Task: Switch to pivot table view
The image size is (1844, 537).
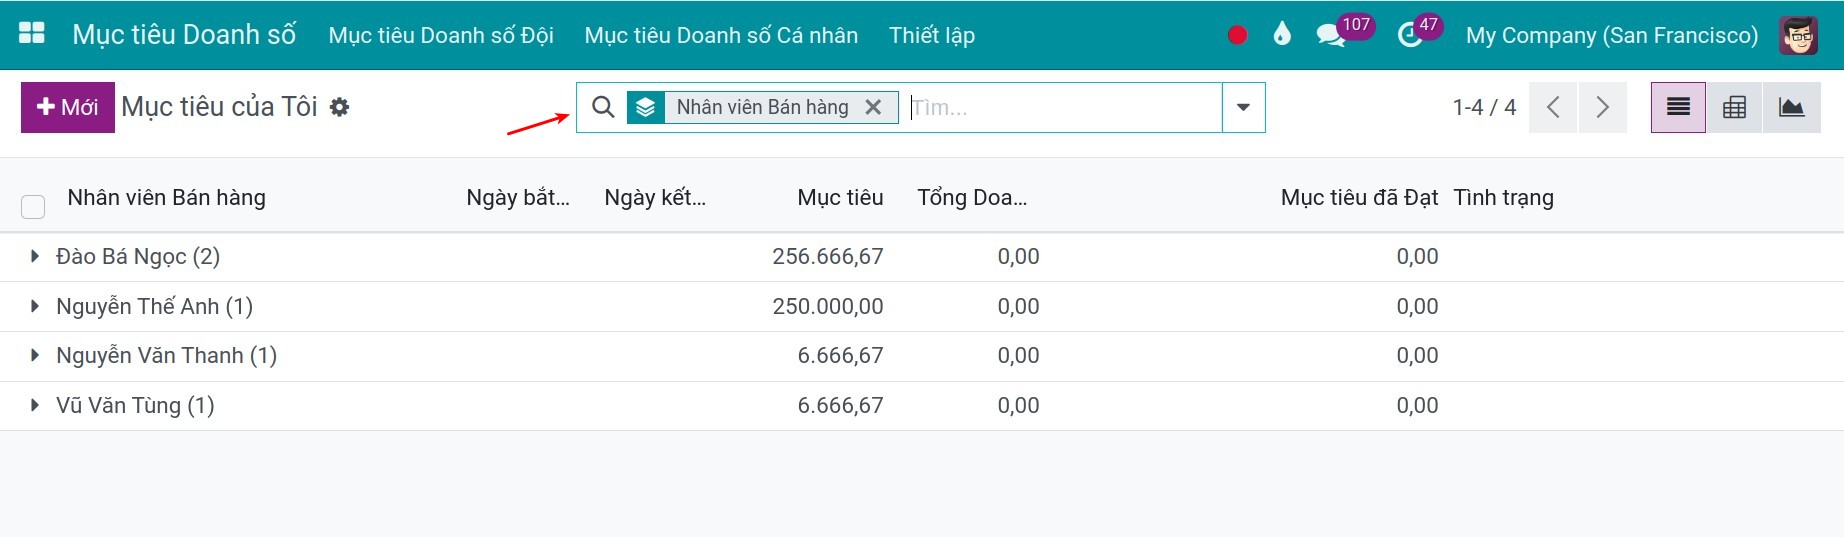Action: click(1734, 107)
